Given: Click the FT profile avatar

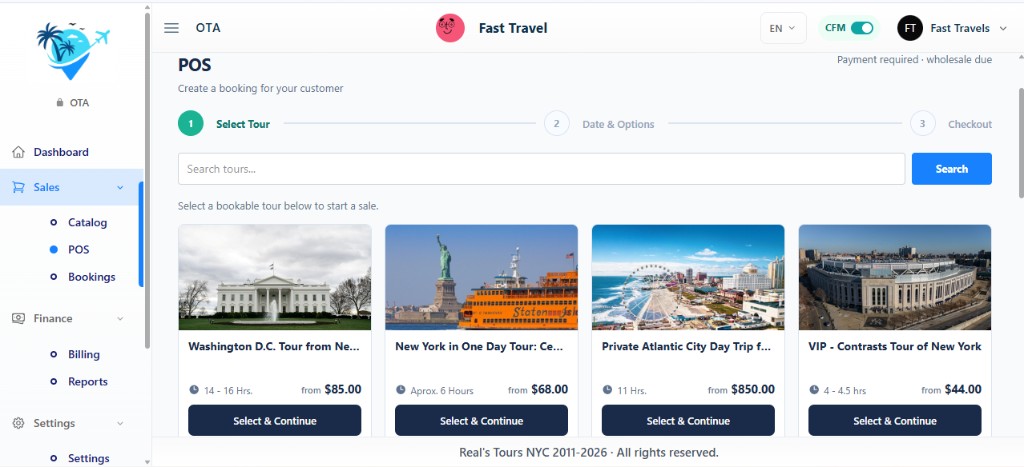Looking at the screenshot, I should pos(910,28).
